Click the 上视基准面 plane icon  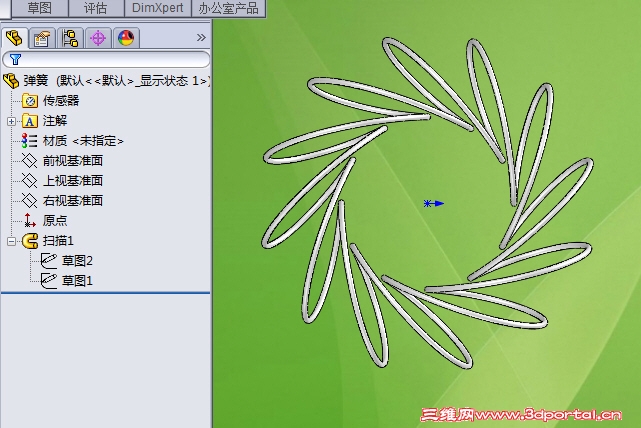pos(29,180)
